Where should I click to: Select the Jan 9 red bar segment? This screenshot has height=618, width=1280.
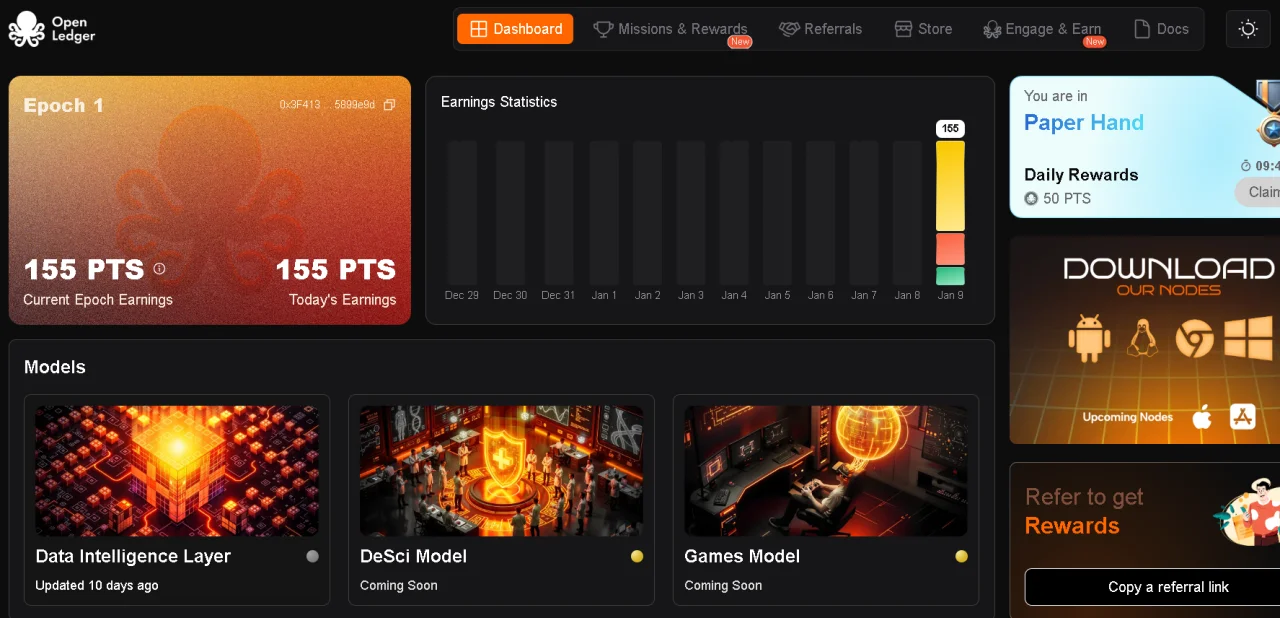[950, 249]
